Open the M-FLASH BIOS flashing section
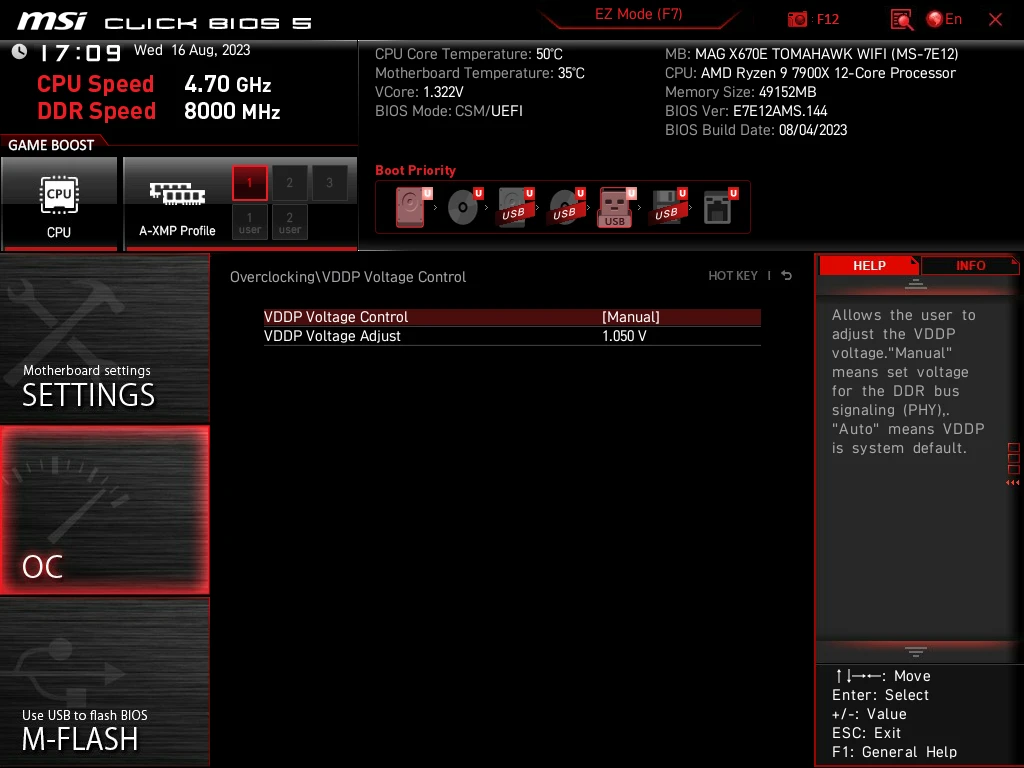The height and width of the screenshot is (768, 1024). [105, 682]
